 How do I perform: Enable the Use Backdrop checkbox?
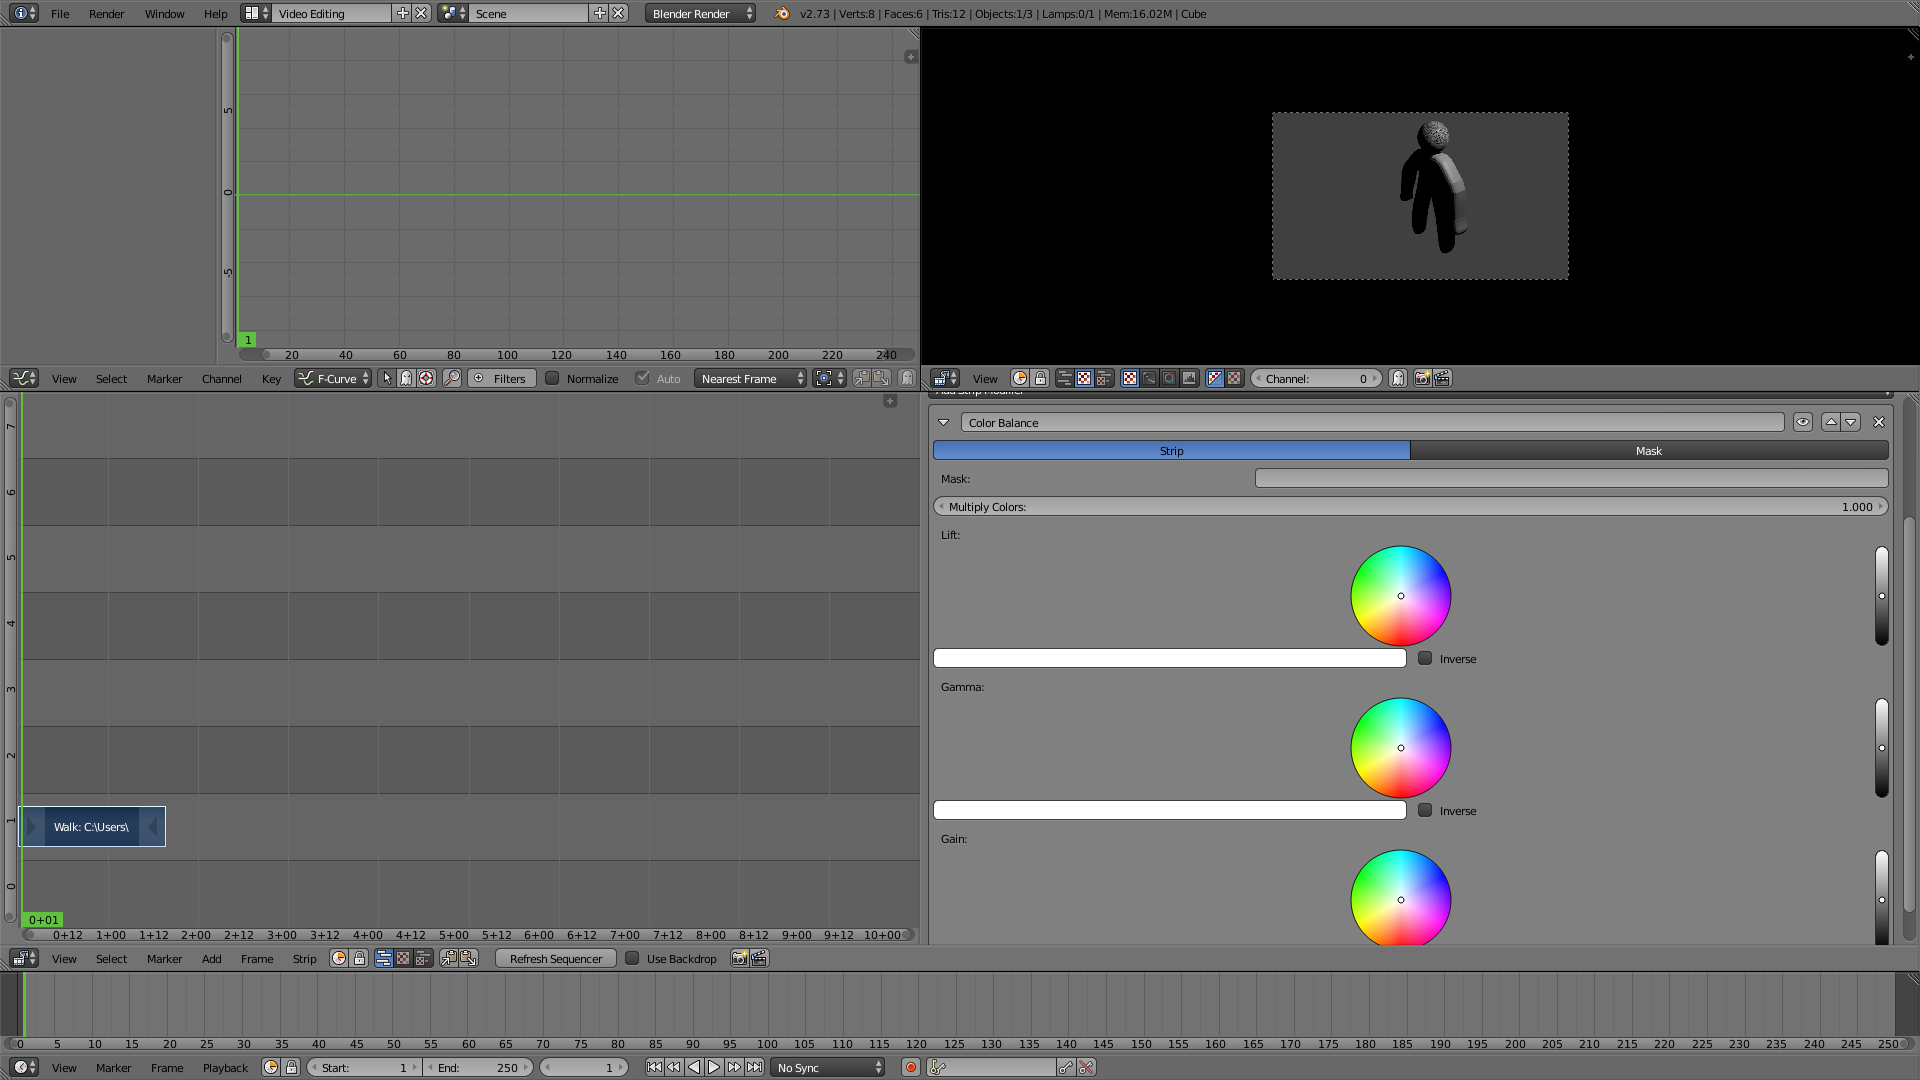tap(632, 958)
